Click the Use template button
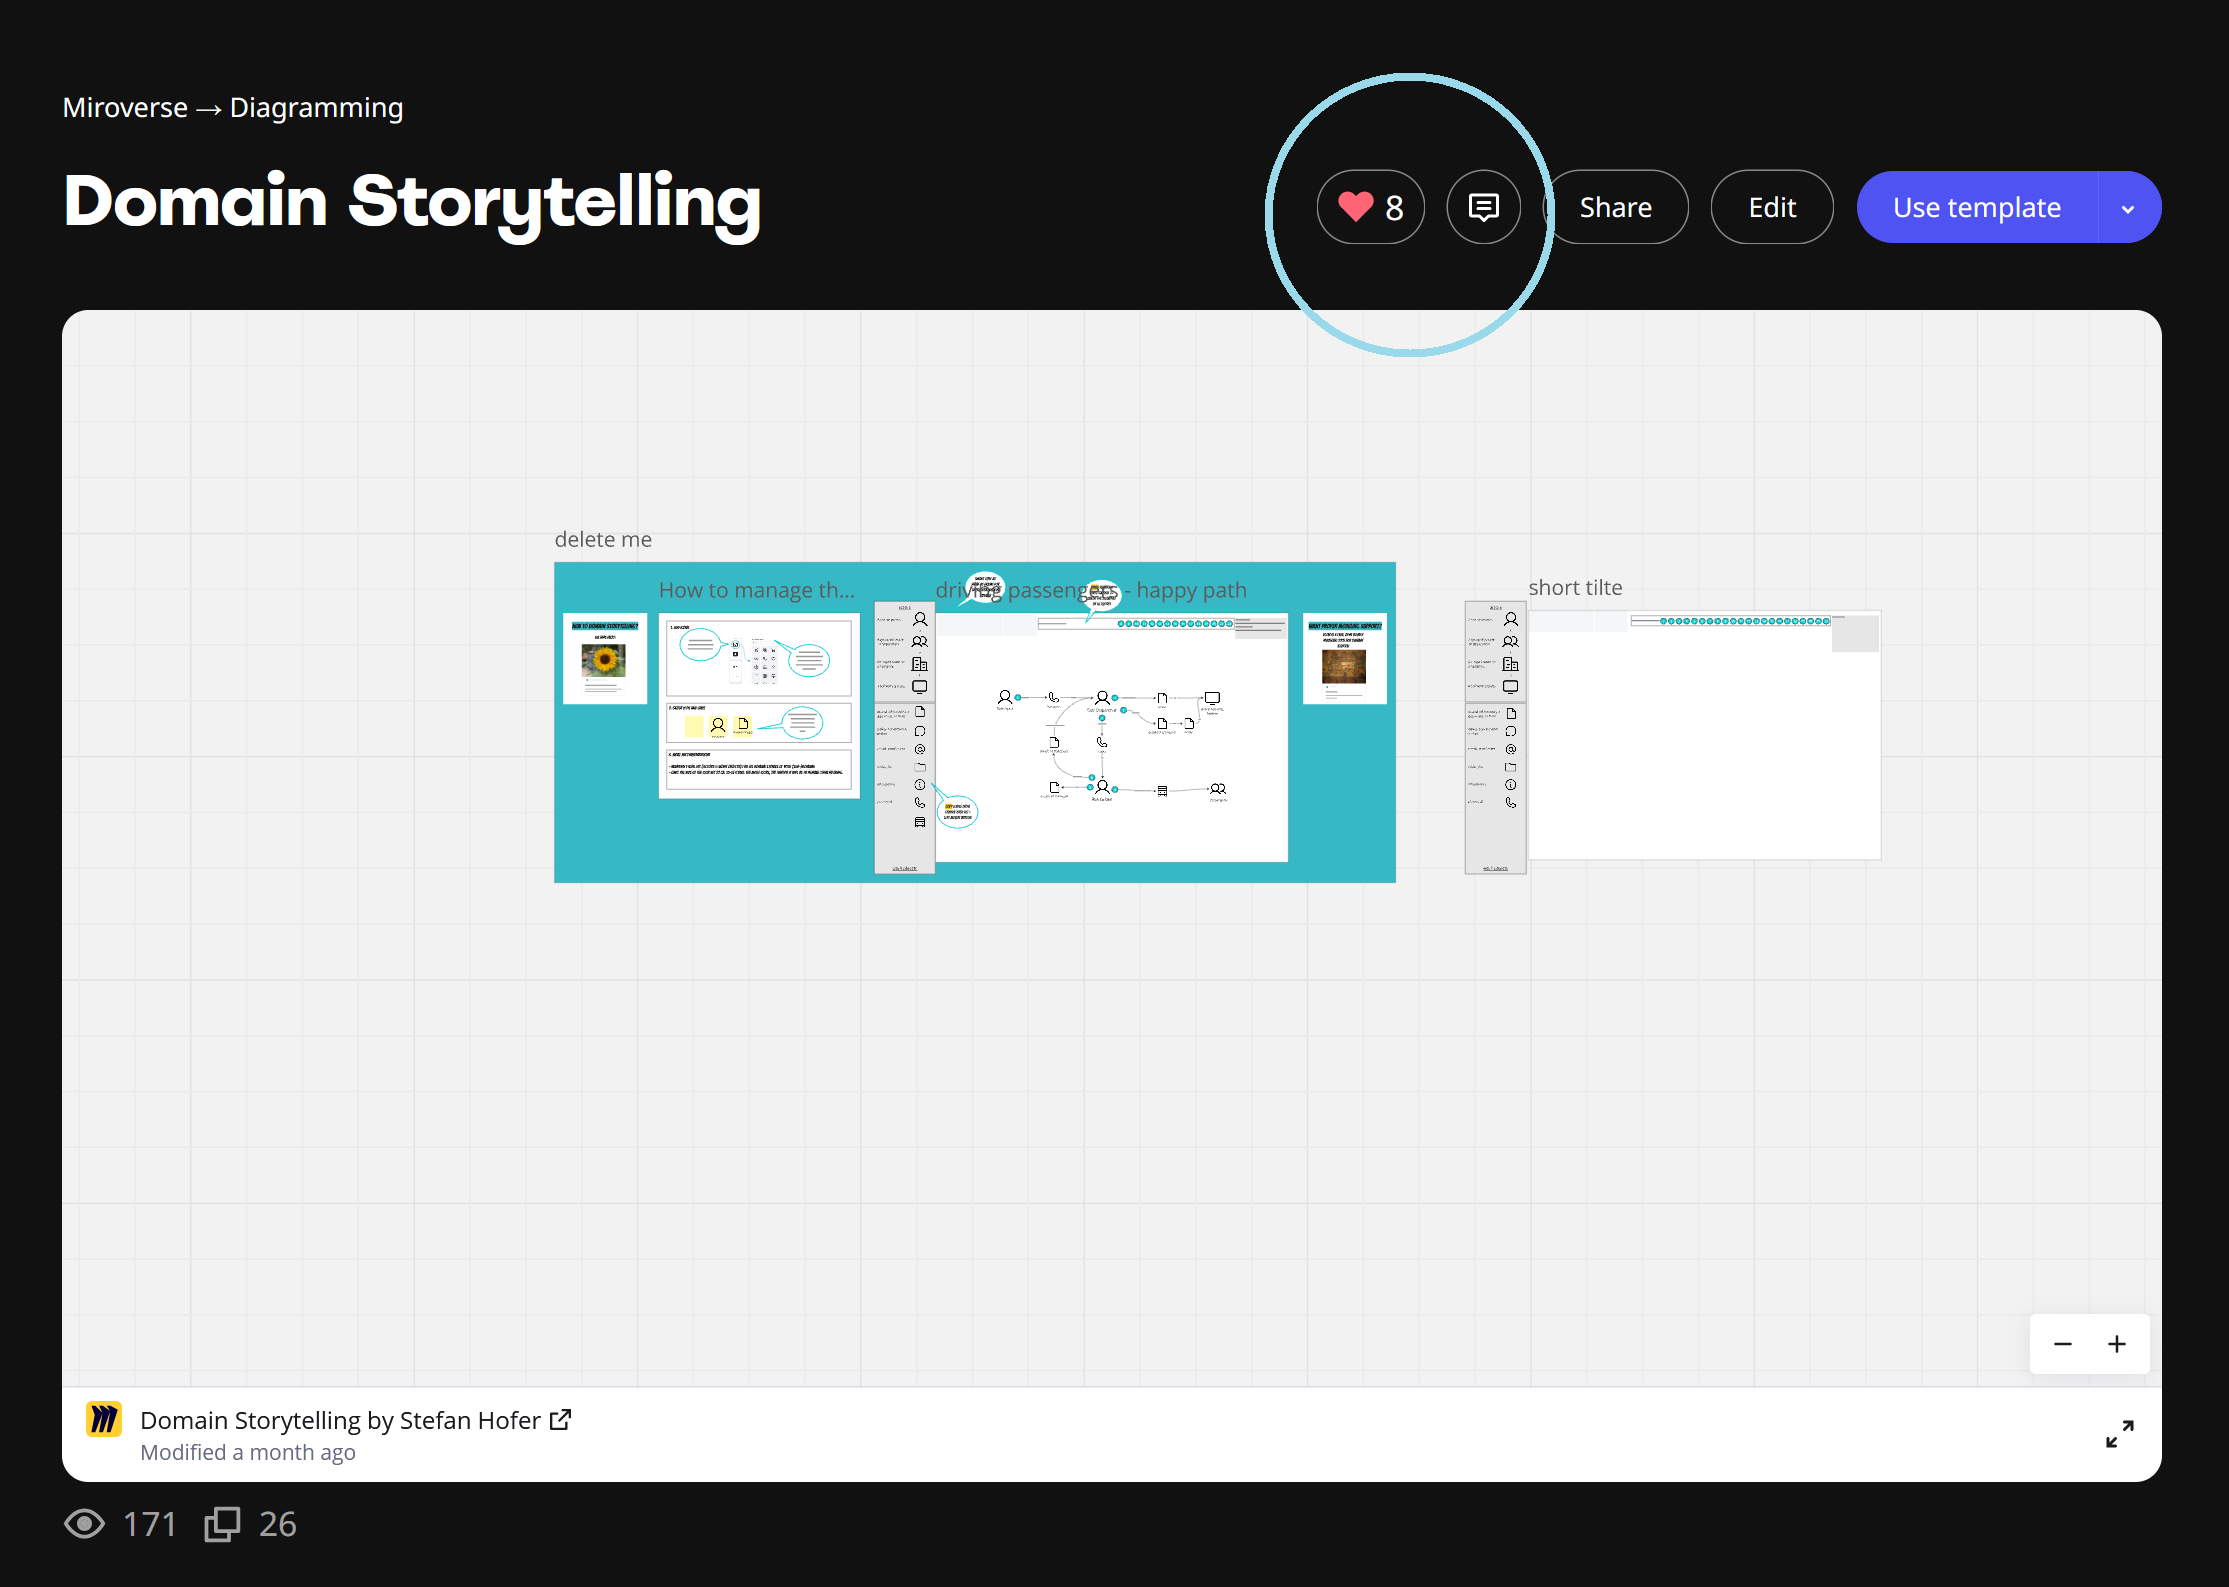Viewport: 2229px width, 1587px height. pyautogui.click(x=1977, y=206)
